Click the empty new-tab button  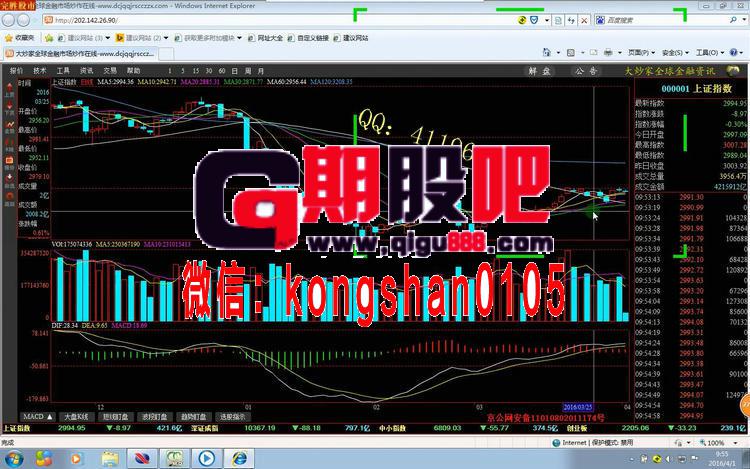(x=166, y=54)
